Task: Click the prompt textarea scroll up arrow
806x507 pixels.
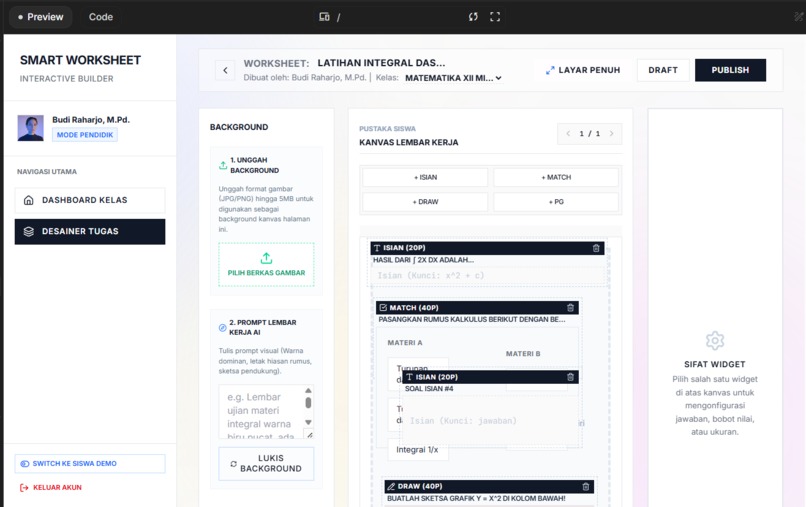Action: [x=308, y=390]
